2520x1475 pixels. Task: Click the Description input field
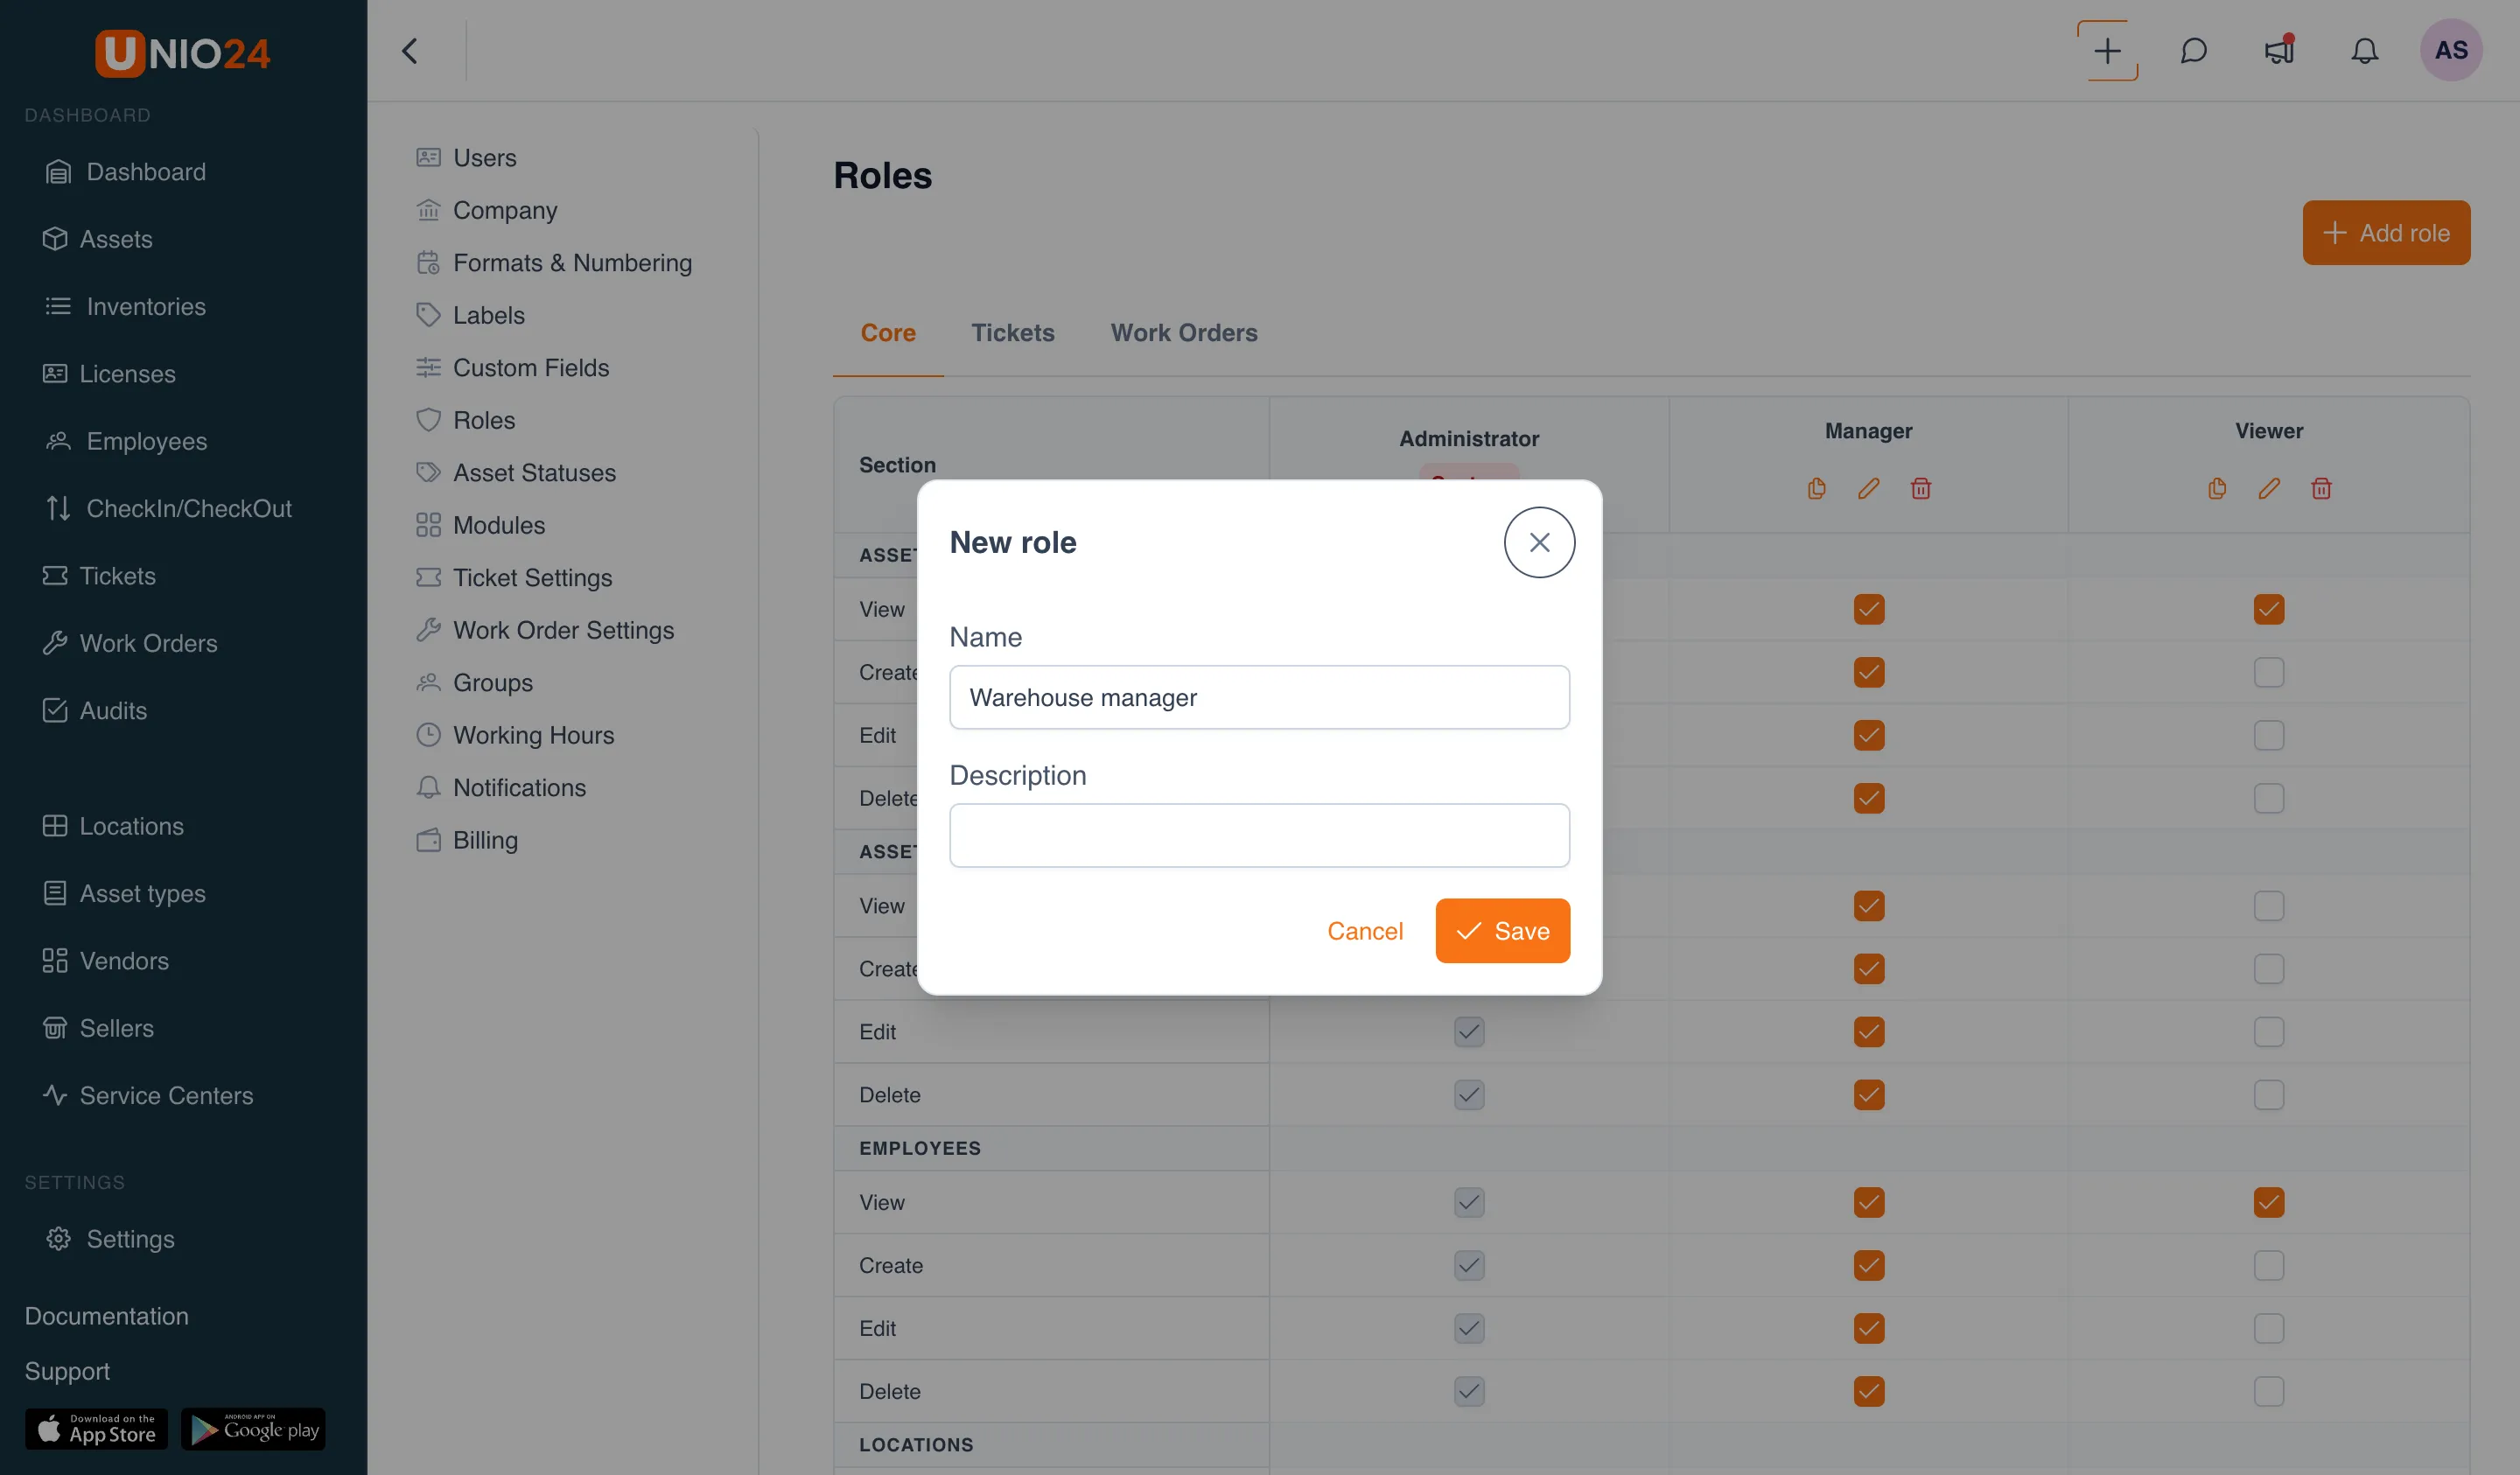(x=1259, y=835)
